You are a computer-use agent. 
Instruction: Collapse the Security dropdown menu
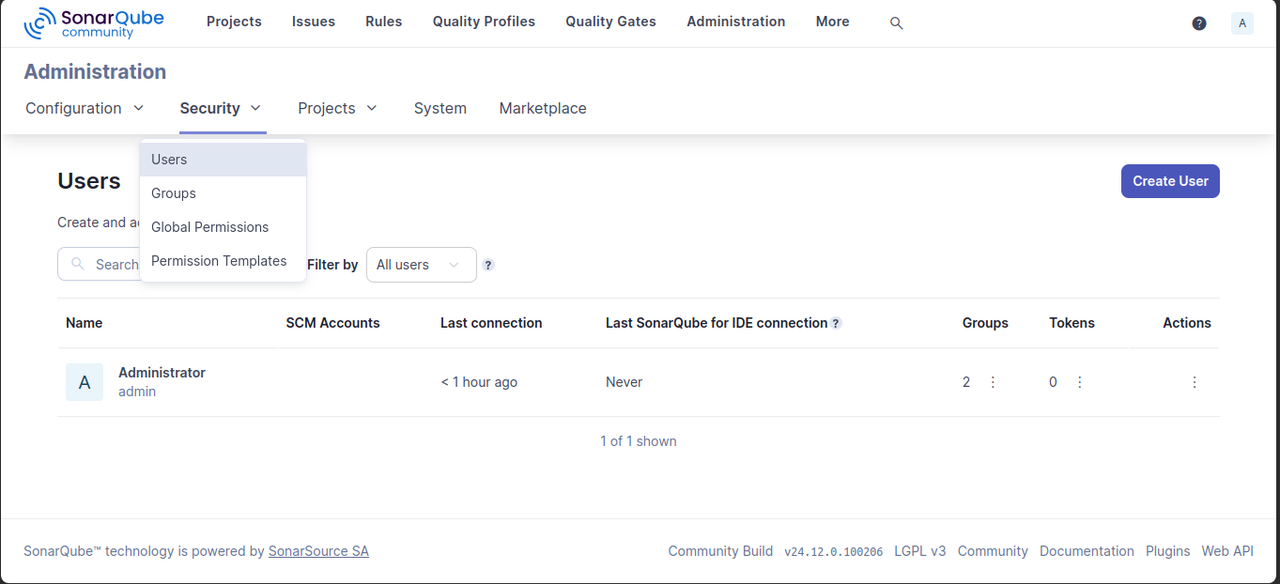click(221, 108)
